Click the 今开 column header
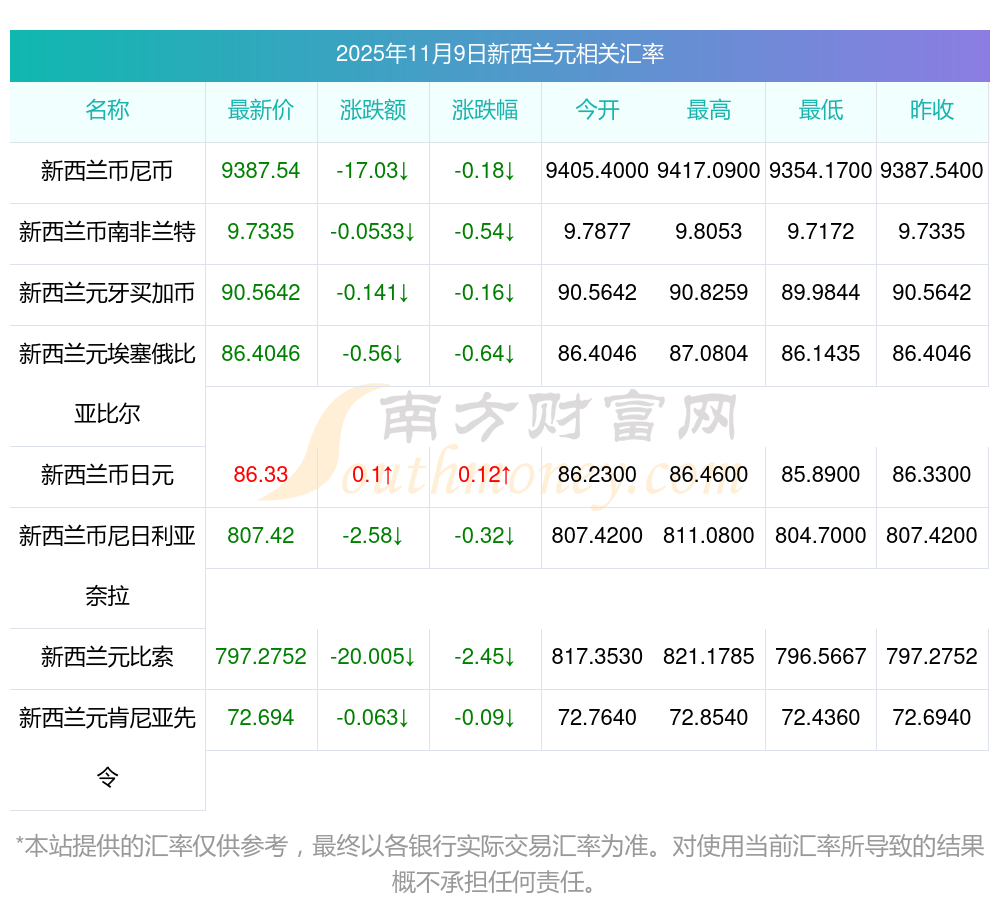Screen dimensions: 1000x913 point(597,110)
